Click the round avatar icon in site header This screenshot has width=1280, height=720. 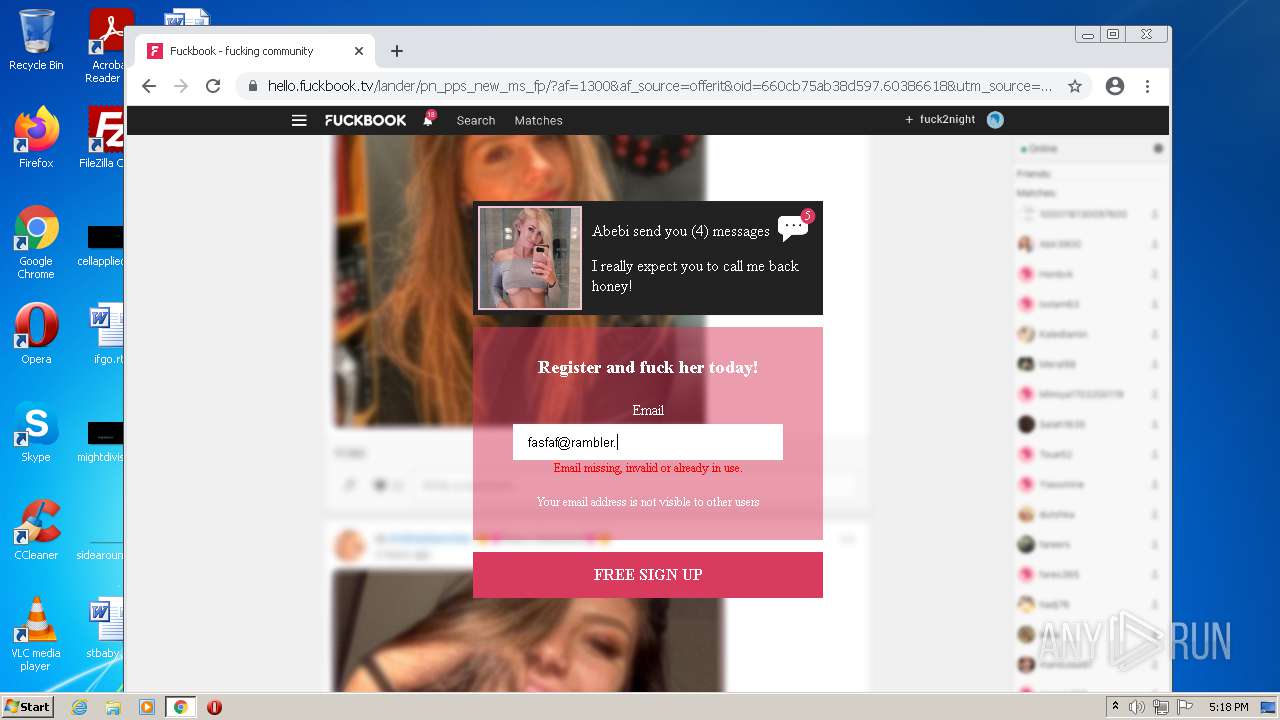pos(995,120)
